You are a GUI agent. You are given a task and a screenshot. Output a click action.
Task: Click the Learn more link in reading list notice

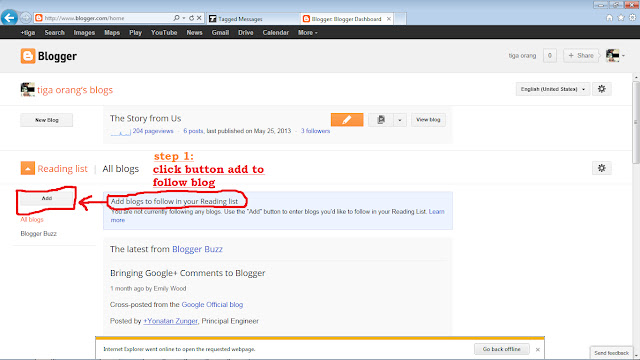click(x=436, y=211)
